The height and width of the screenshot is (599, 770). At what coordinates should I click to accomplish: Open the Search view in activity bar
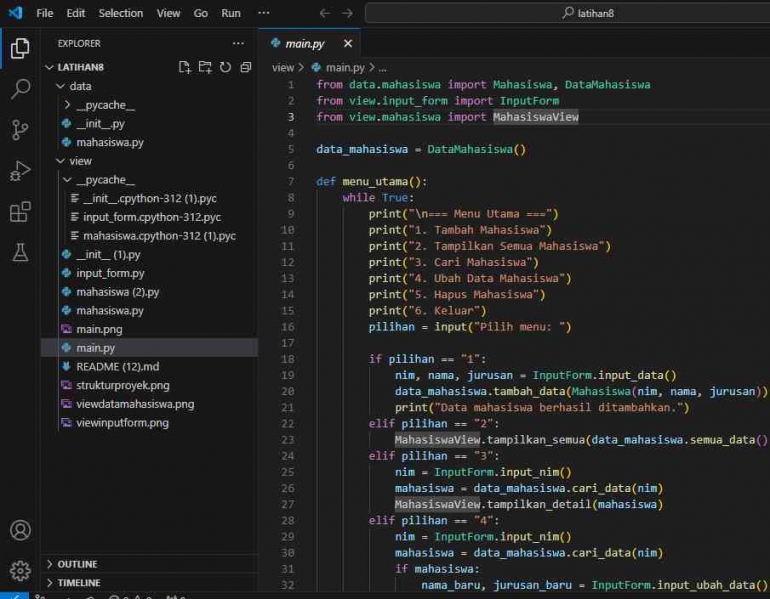(x=20, y=89)
